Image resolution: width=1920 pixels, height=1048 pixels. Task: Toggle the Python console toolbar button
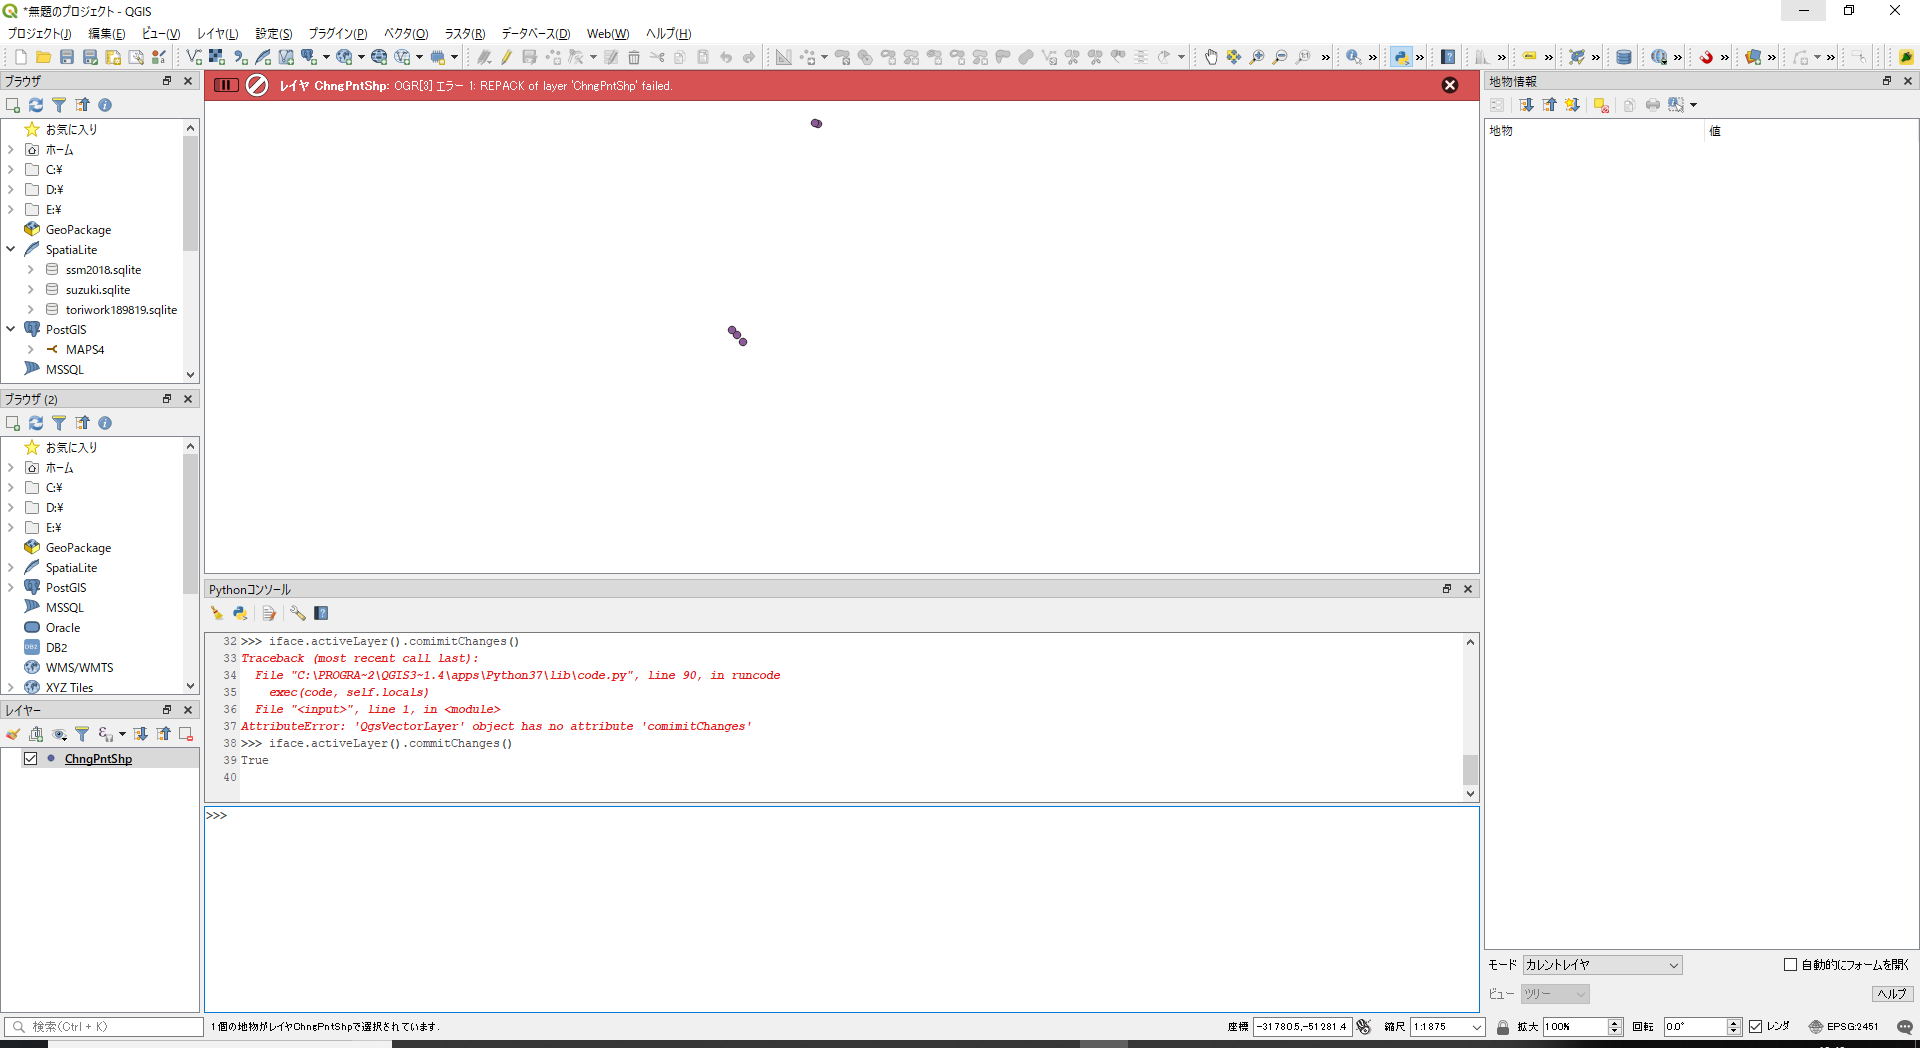tap(1401, 57)
